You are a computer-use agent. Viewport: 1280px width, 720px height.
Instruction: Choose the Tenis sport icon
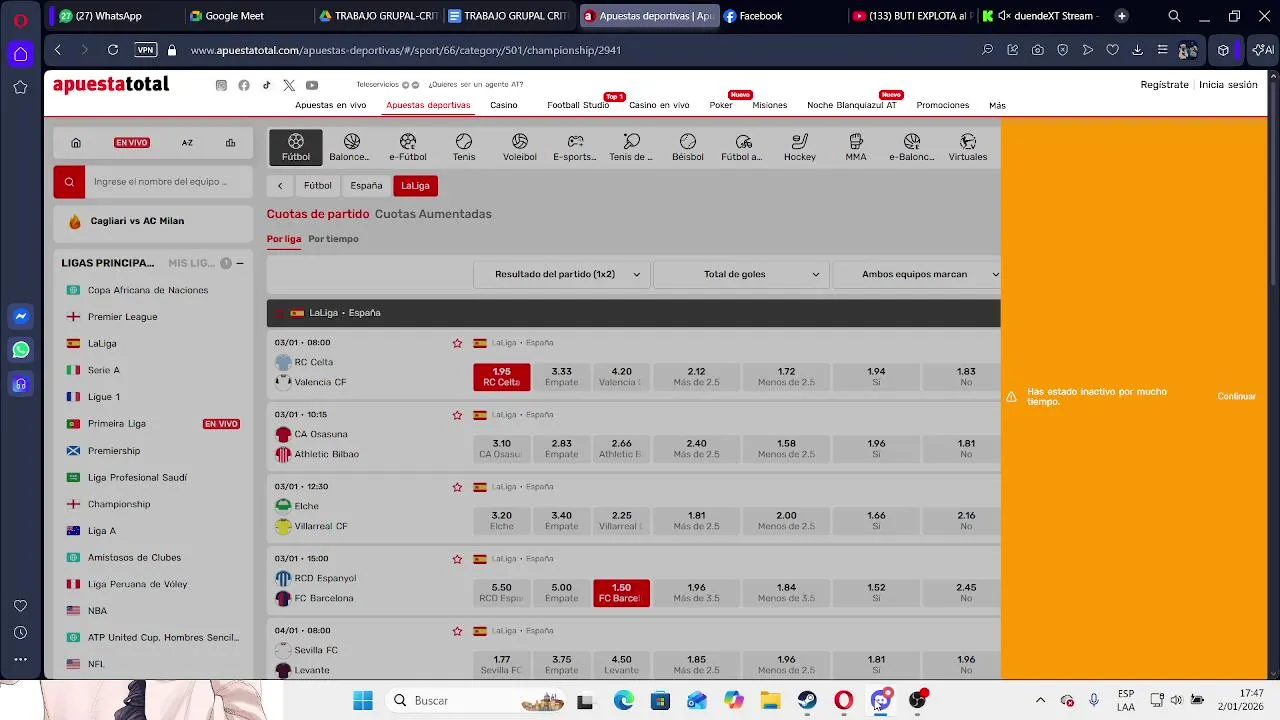[x=463, y=147]
